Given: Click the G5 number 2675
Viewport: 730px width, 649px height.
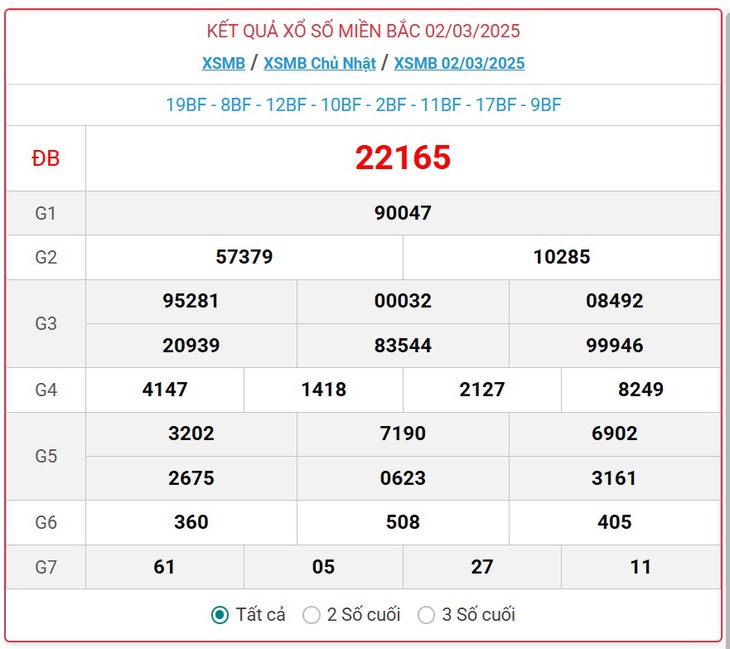Looking at the screenshot, I should click(x=191, y=478).
